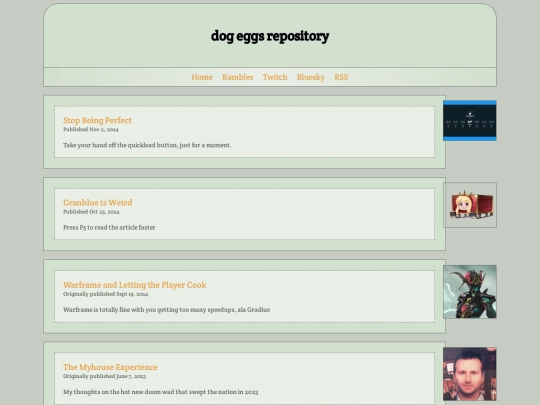
Task: Open 'The Myhouse Experience' article
Action: pos(110,367)
